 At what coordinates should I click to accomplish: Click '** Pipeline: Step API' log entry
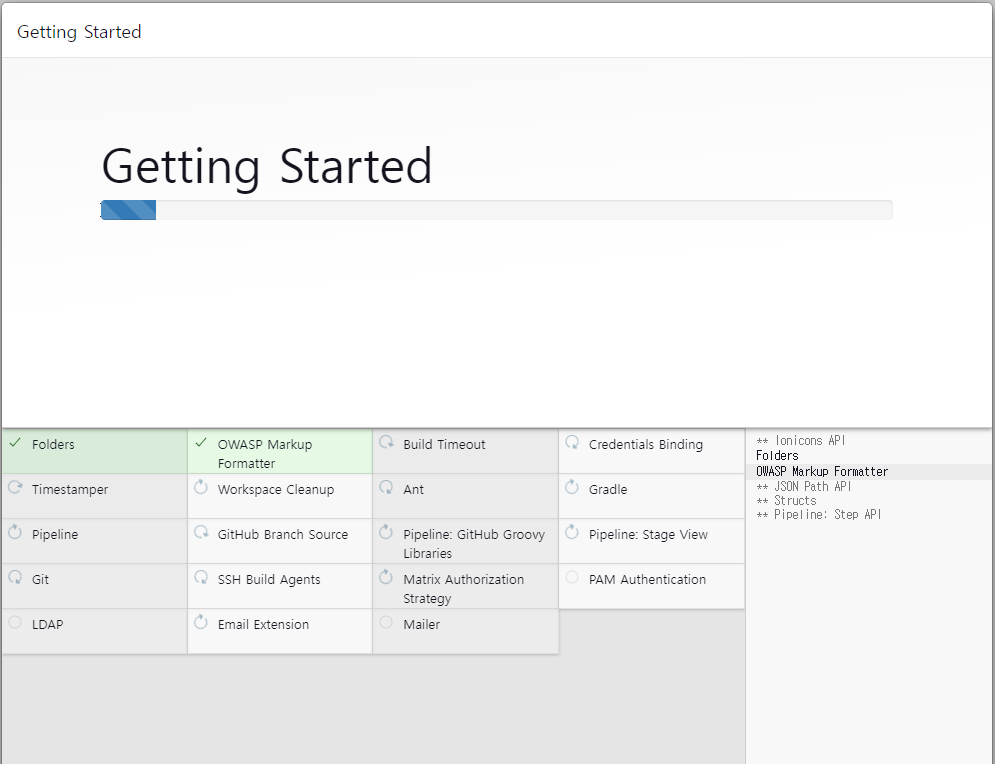pyautogui.click(x=819, y=515)
